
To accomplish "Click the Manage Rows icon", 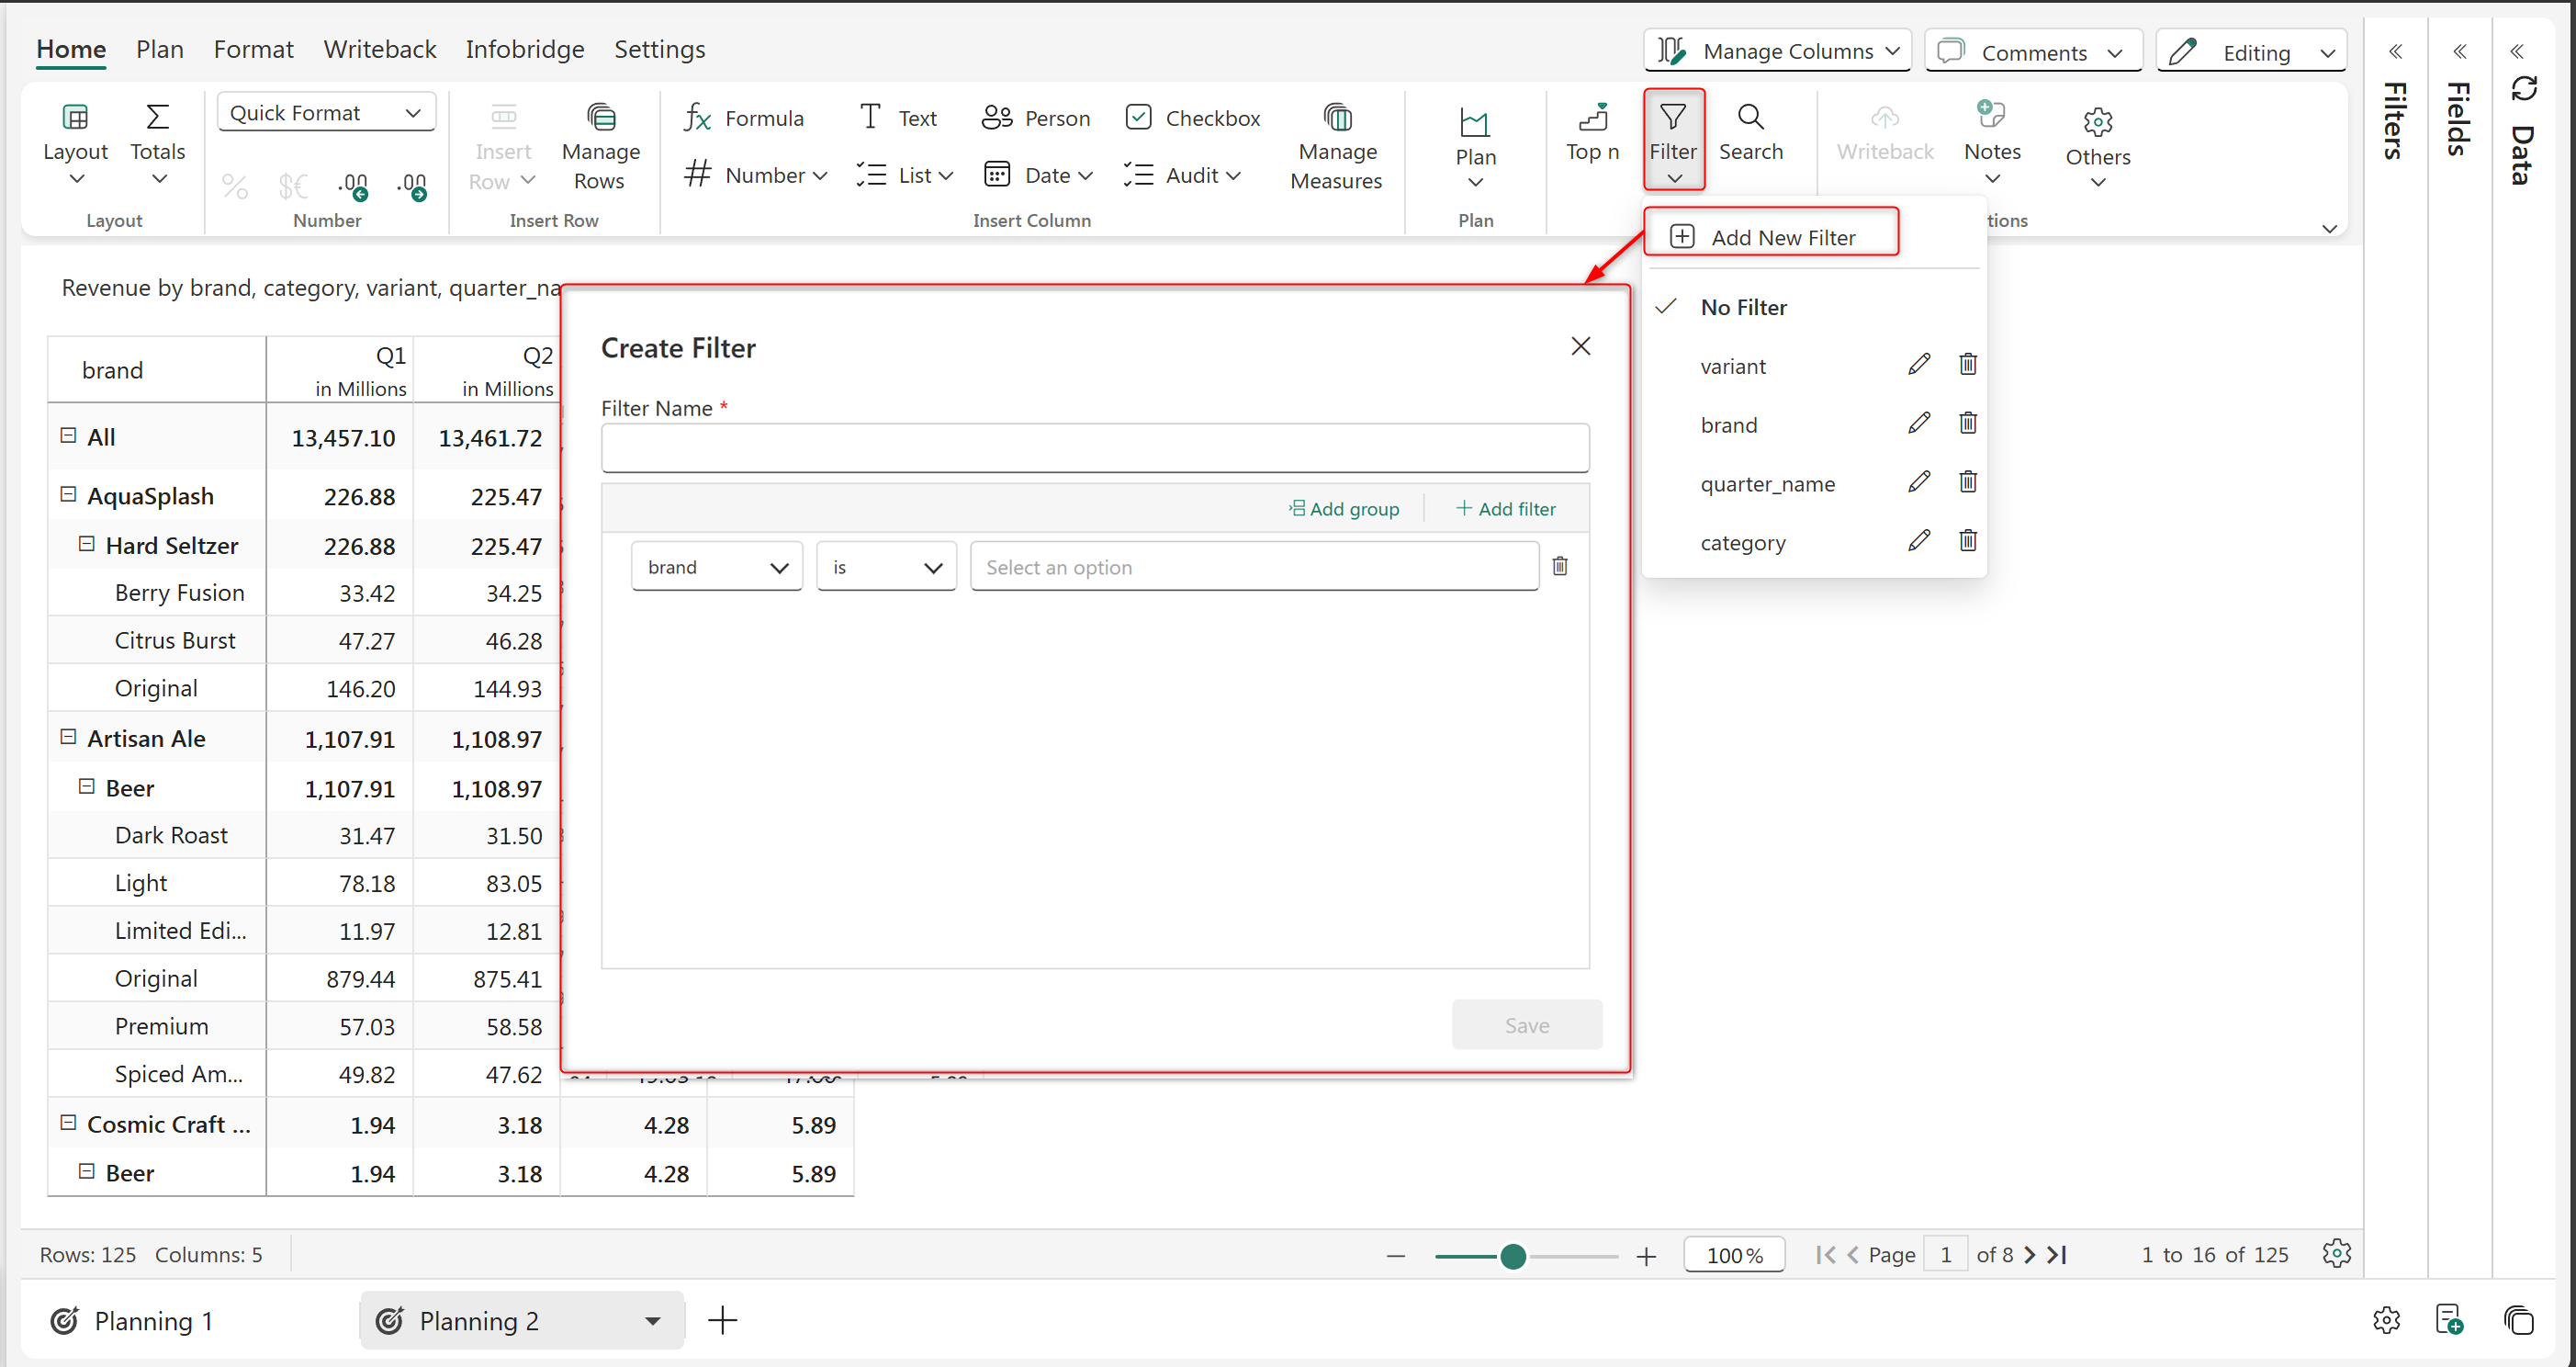I will (x=601, y=118).
